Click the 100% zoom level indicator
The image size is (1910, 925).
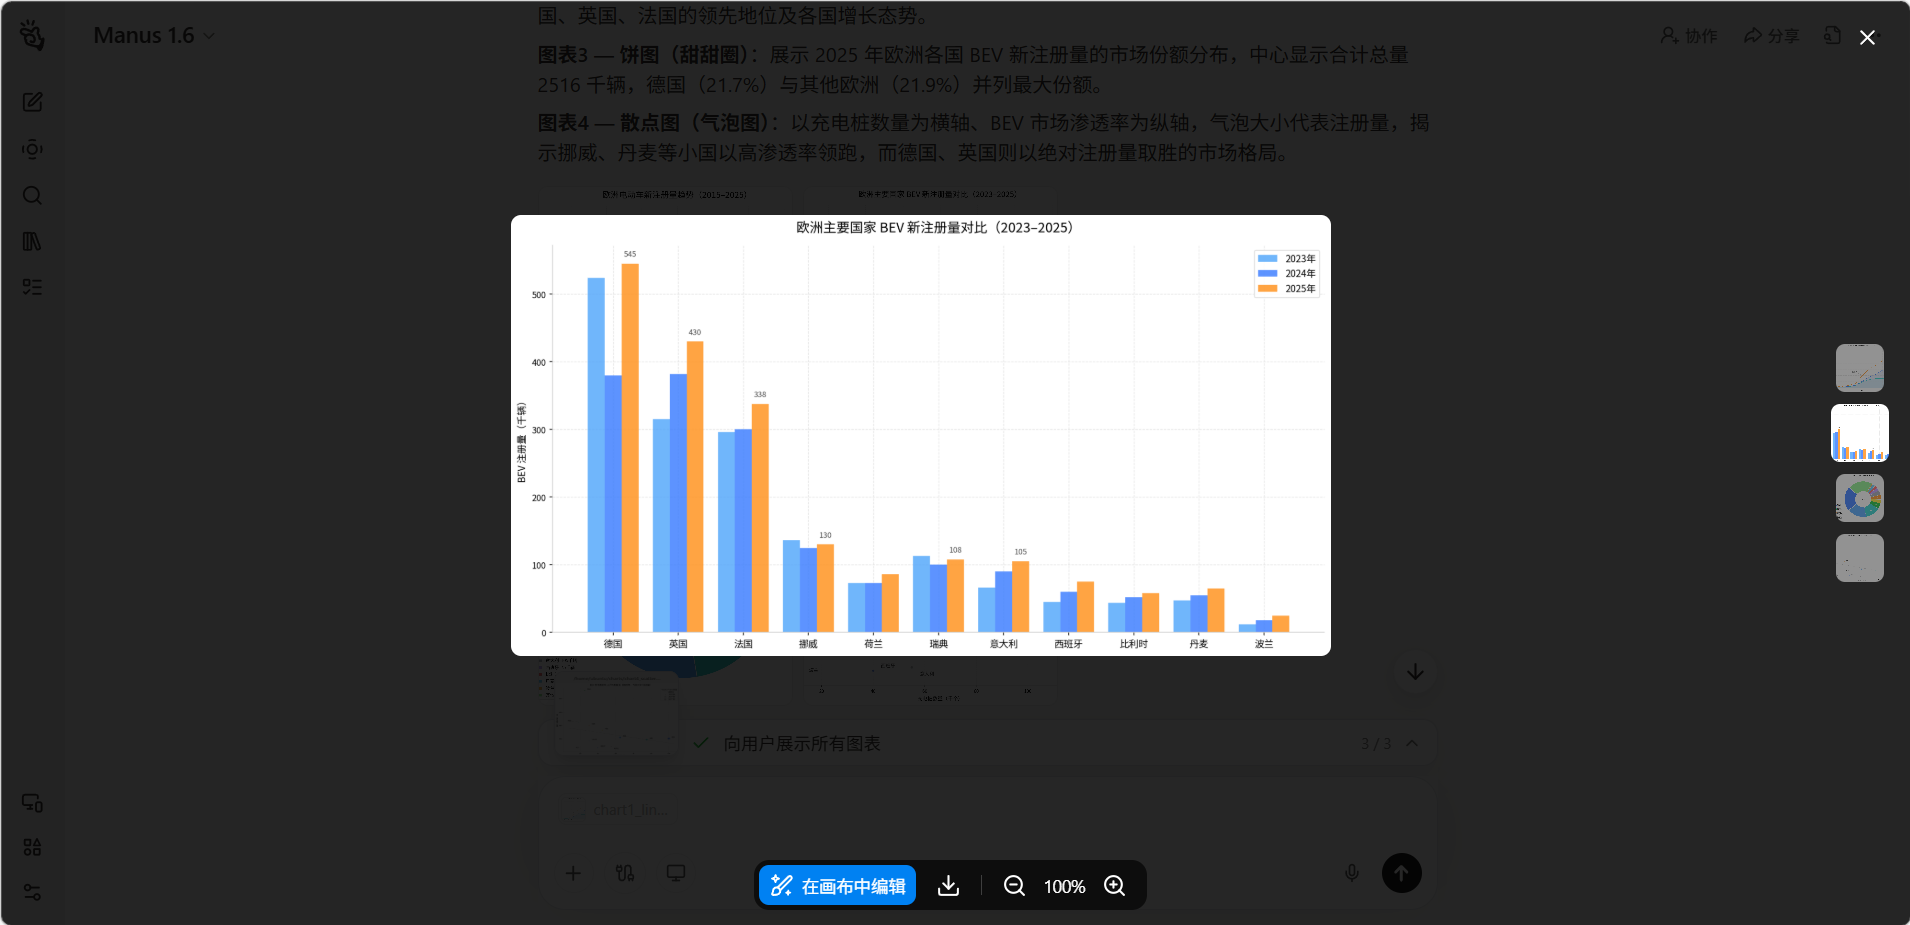(1064, 886)
